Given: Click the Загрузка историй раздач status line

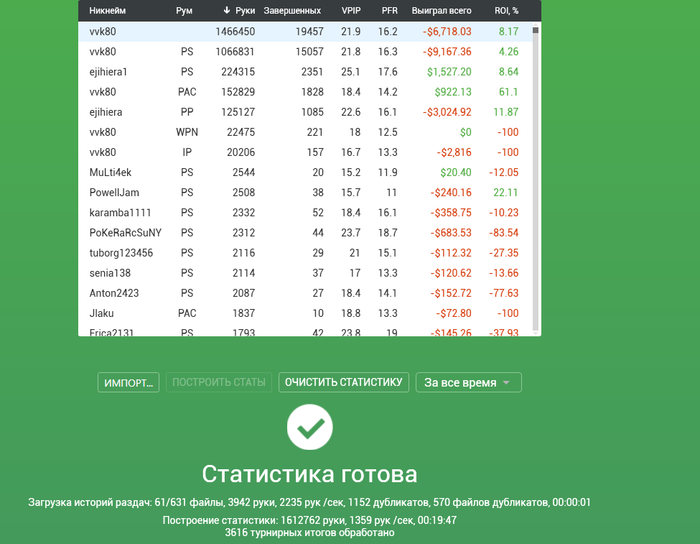Looking at the screenshot, I should pos(309,502).
